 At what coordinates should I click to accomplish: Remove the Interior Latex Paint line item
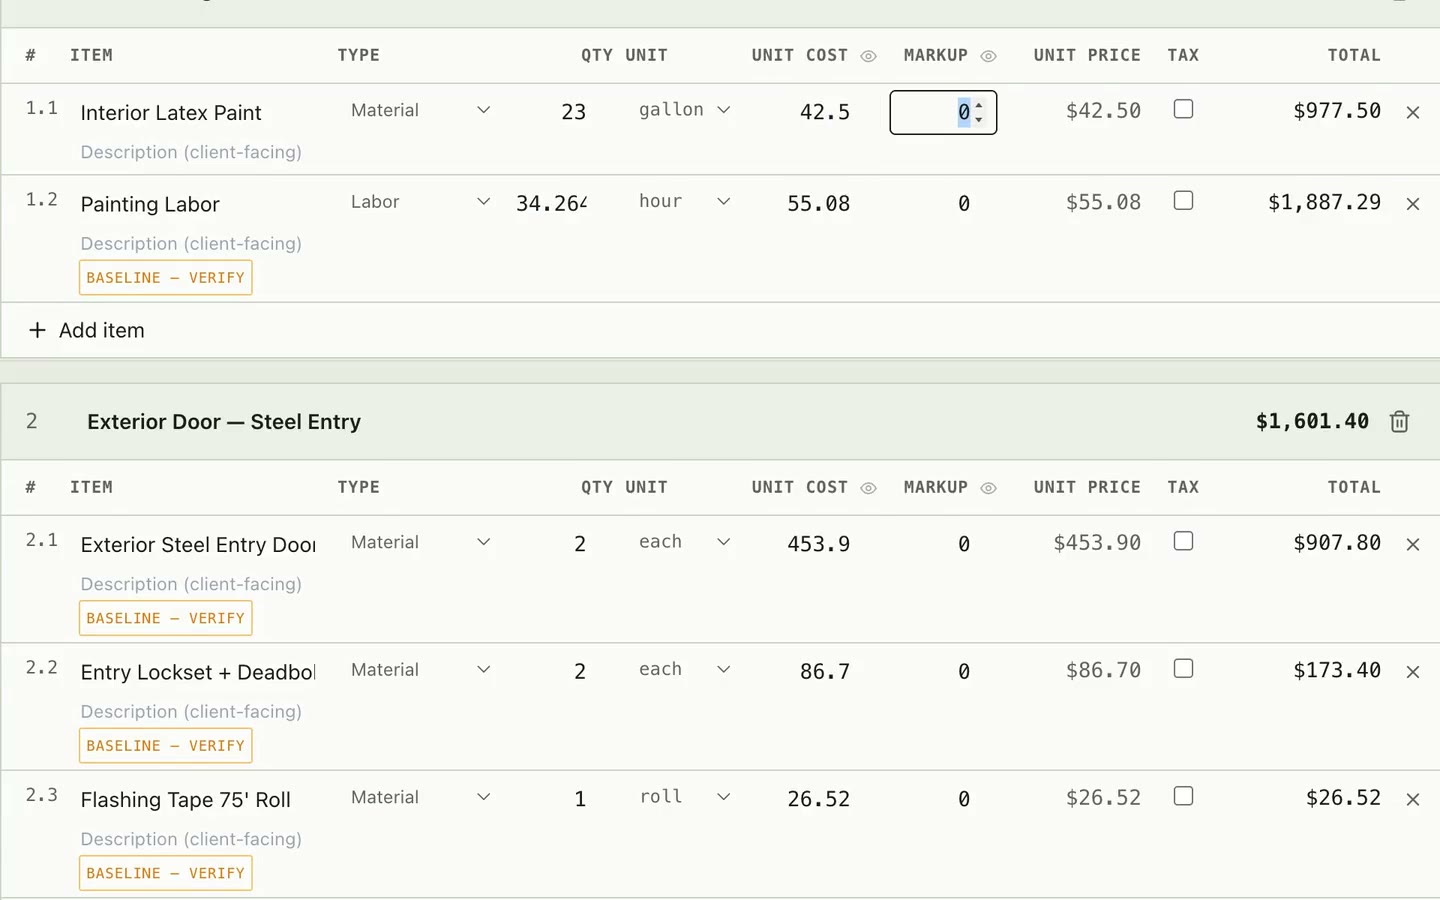[x=1413, y=113]
